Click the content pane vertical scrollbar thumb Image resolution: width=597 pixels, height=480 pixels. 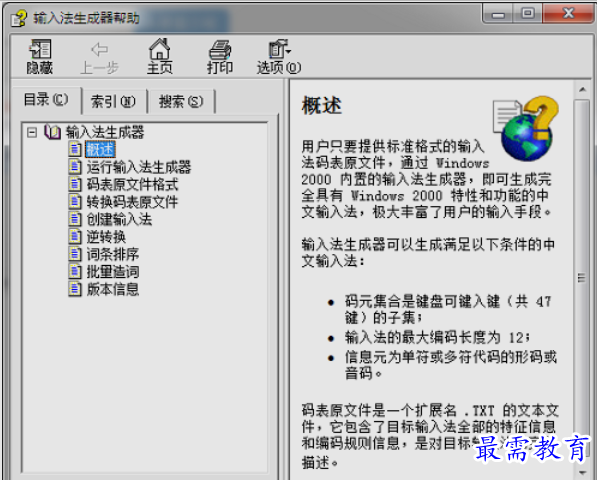[x=582, y=278]
